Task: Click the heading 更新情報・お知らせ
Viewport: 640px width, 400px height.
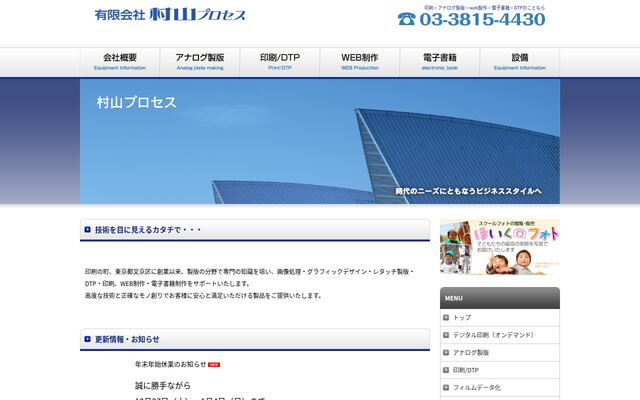Action: 127,339
